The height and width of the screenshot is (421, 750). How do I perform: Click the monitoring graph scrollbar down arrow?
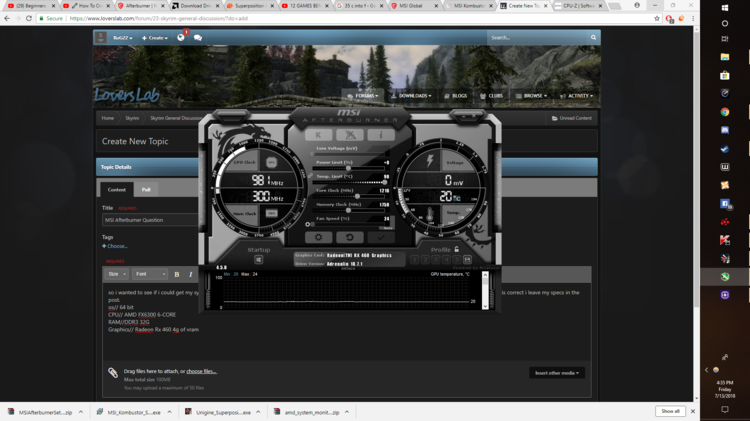tap(485, 306)
